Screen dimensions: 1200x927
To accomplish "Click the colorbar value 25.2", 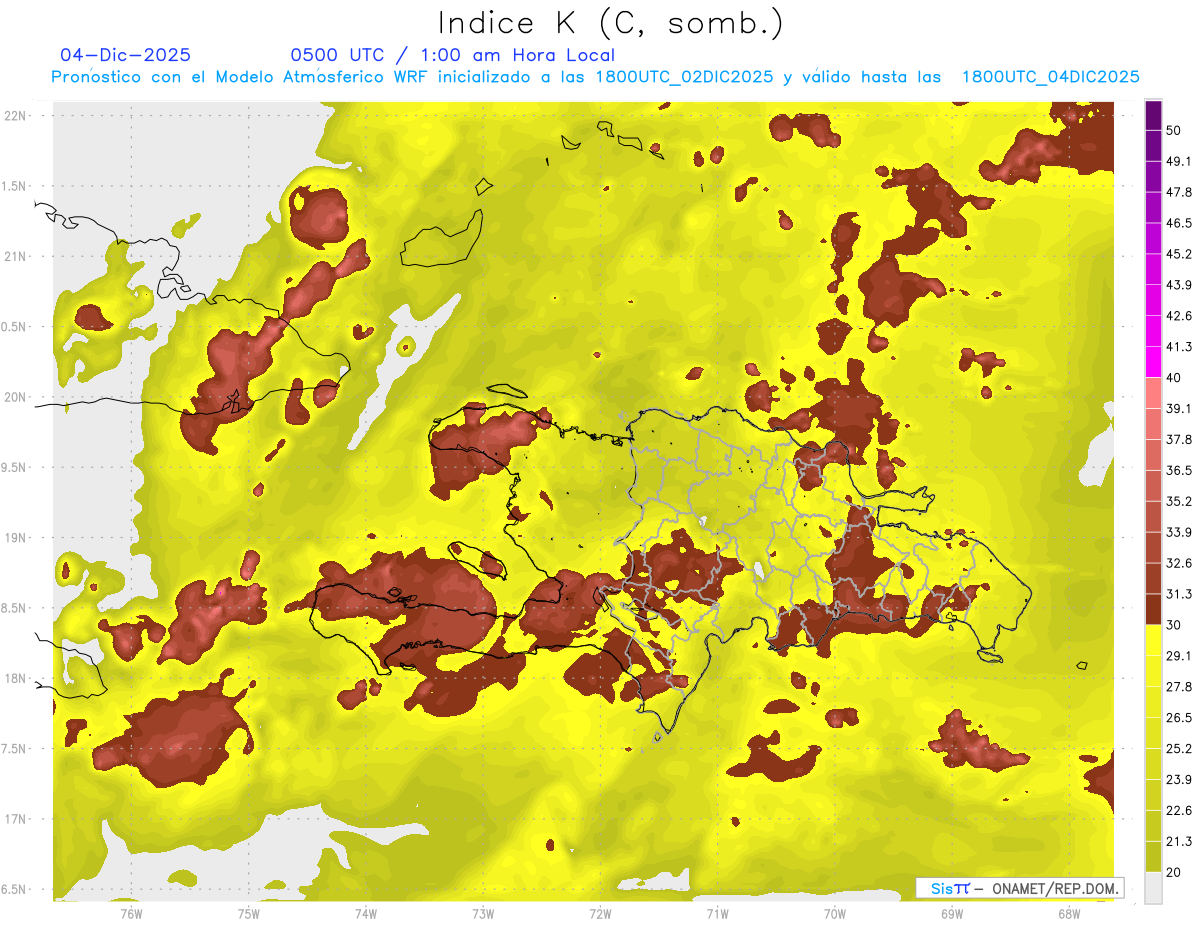I will click(1179, 749).
